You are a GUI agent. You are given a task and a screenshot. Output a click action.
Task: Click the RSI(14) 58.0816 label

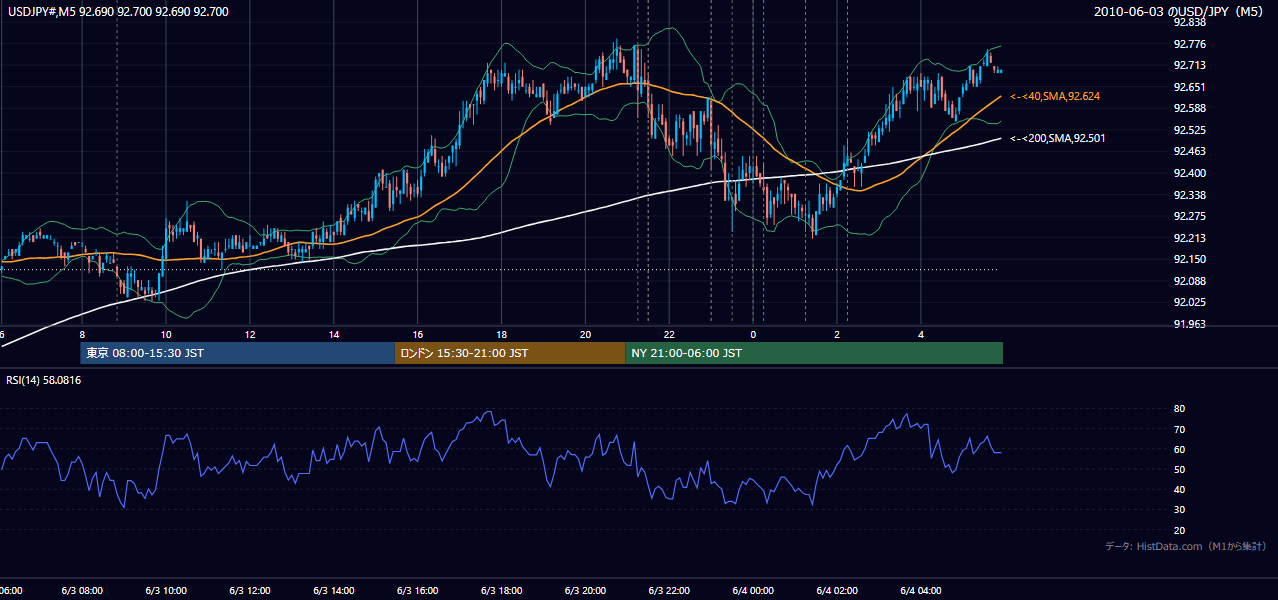44,380
